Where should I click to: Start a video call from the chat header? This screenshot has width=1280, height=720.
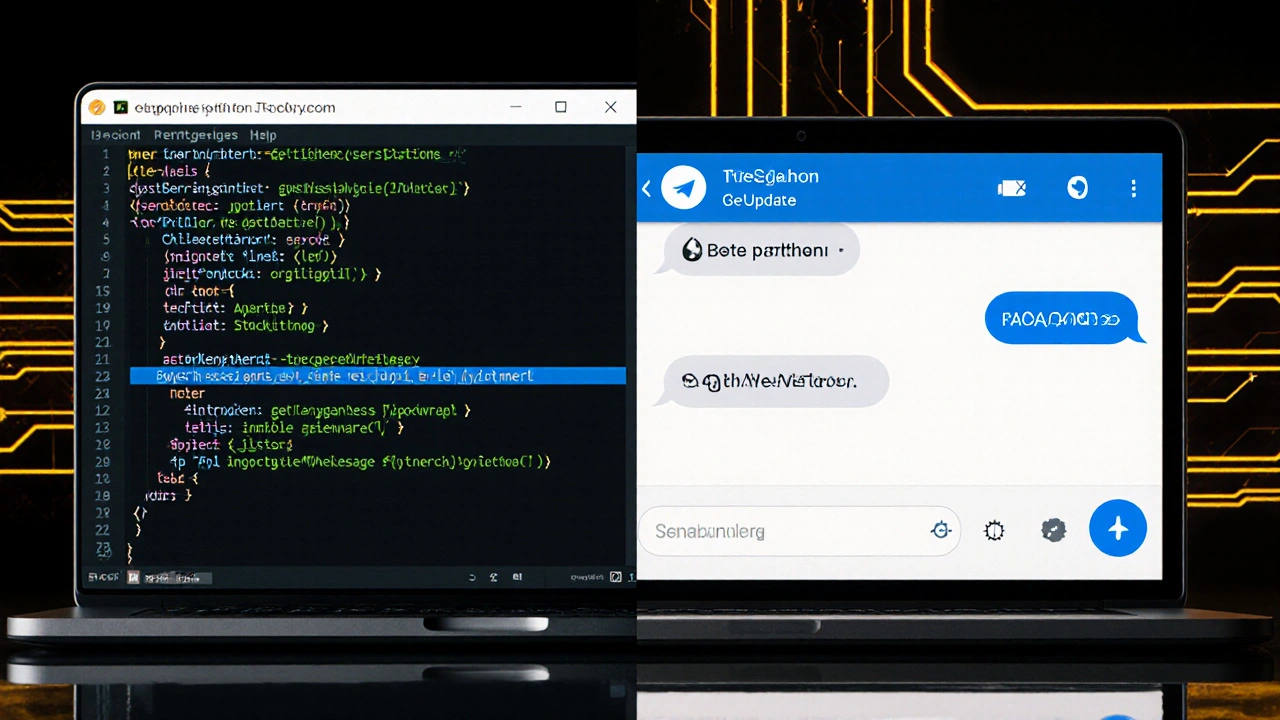point(1012,188)
